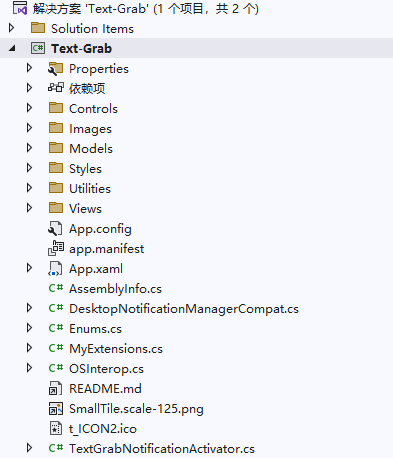Image resolution: width=393 pixels, height=458 pixels.
Task: Select the Models label
Action: [91, 149]
